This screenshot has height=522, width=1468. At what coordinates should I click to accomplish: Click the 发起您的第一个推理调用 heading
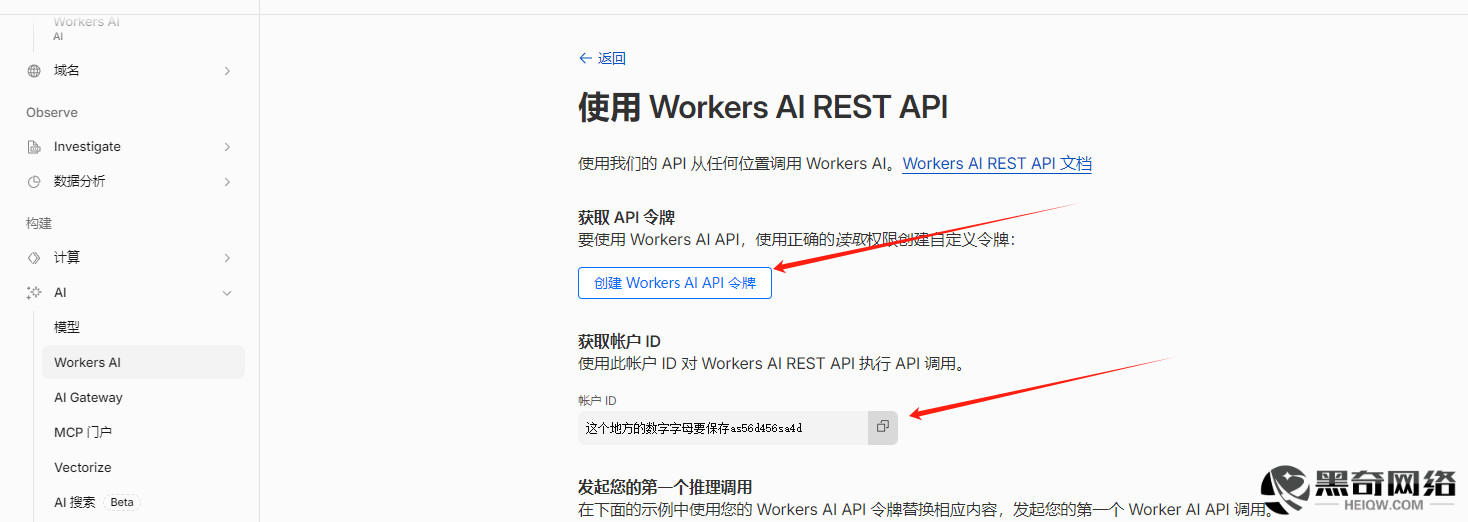point(665,488)
